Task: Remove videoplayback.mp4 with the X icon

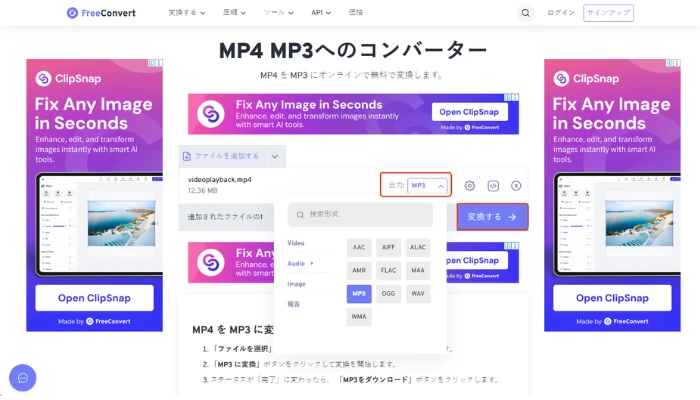Action: 516,186
